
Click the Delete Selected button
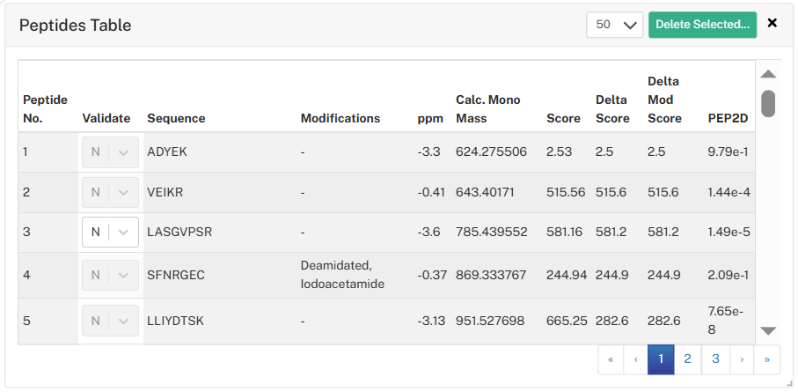tap(702, 25)
